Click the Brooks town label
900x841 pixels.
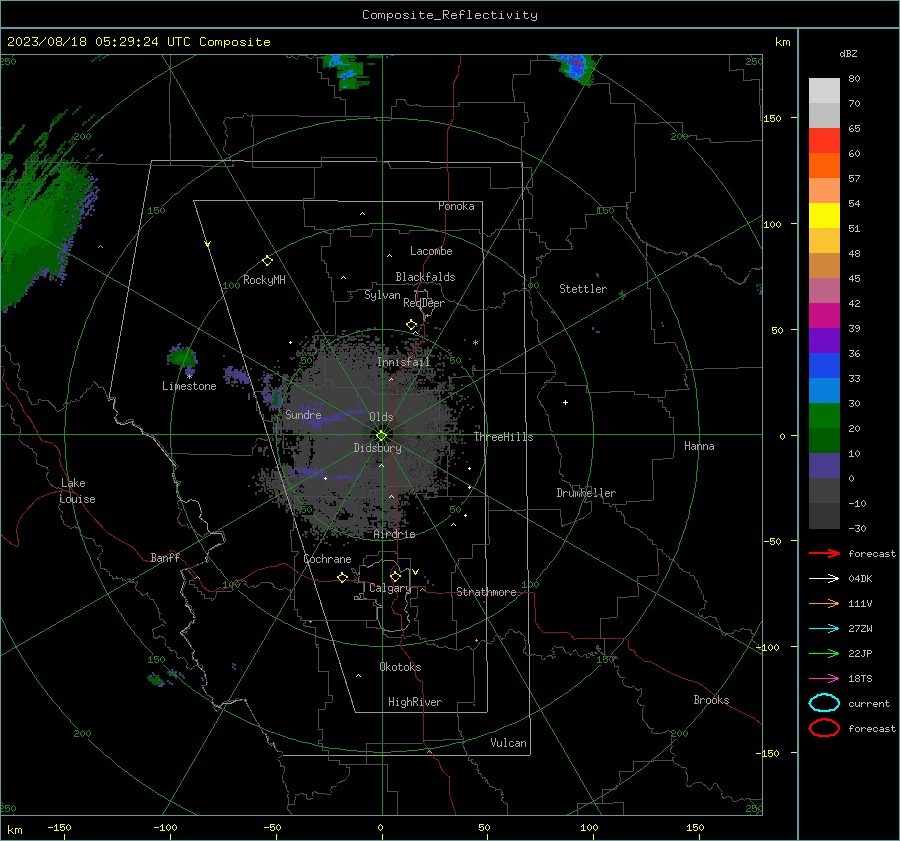pos(711,700)
